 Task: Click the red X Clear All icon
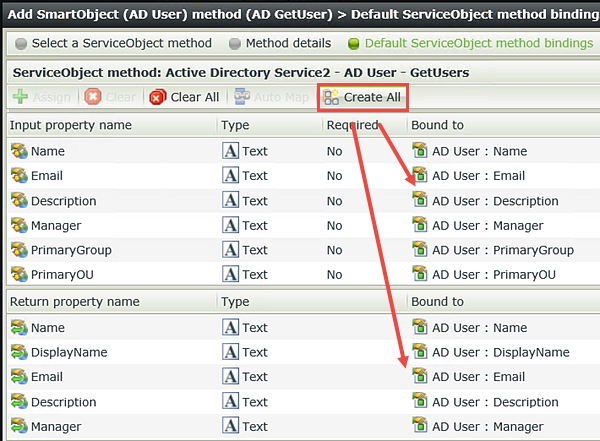[x=158, y=97]
